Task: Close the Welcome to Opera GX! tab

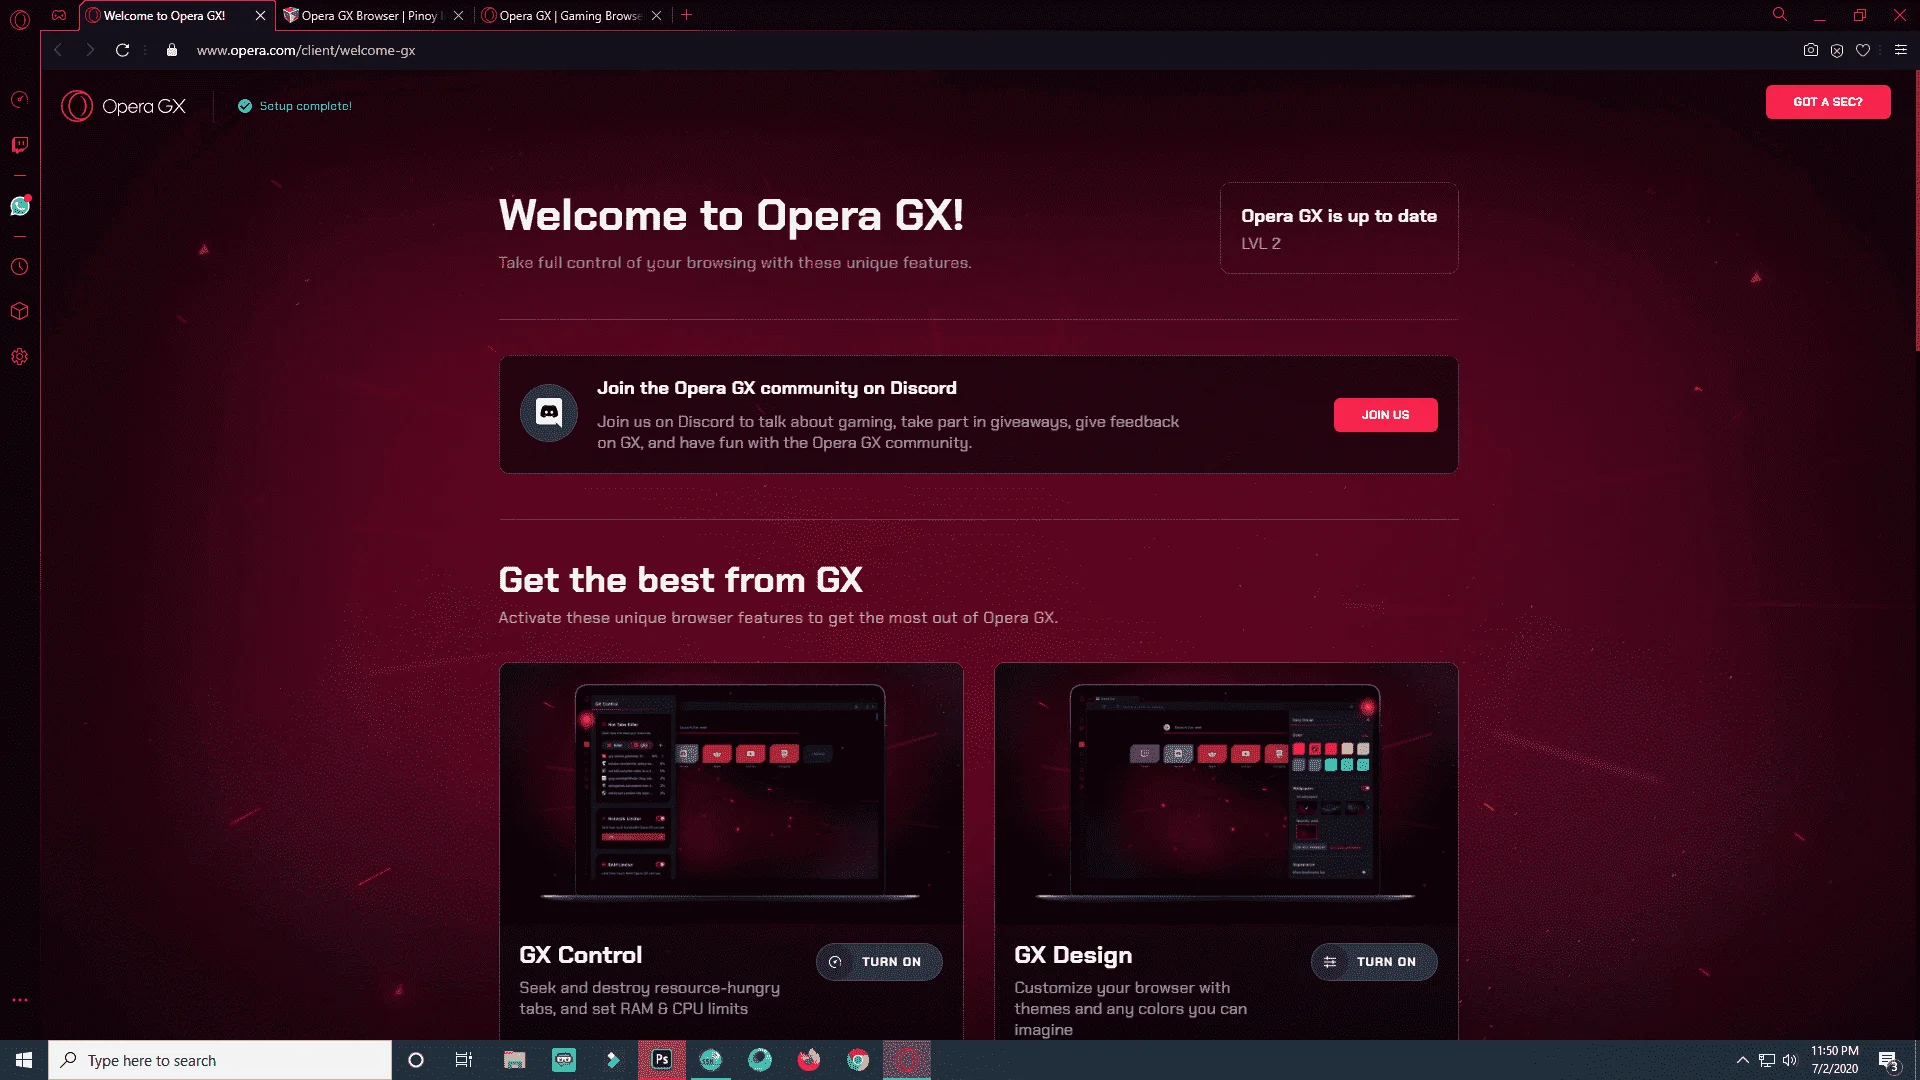Action: coord(260,15)
